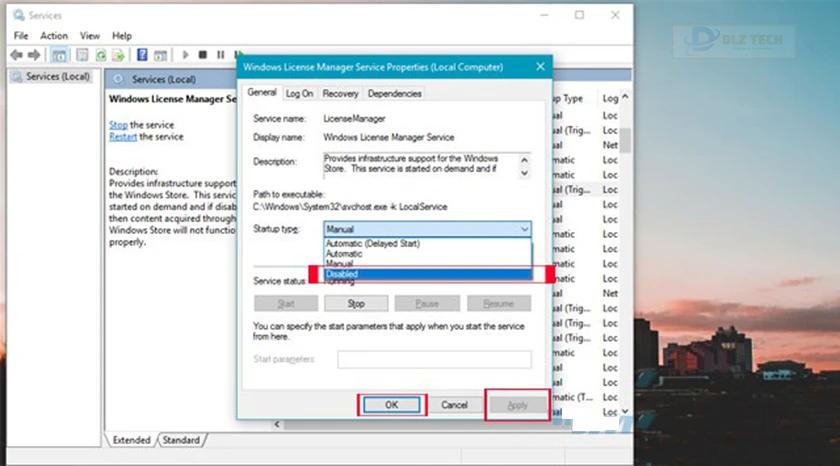The width and height of the screenshot is (840, 466).
Task: Choose the Disabled startup option
Action: coord(428,274)
